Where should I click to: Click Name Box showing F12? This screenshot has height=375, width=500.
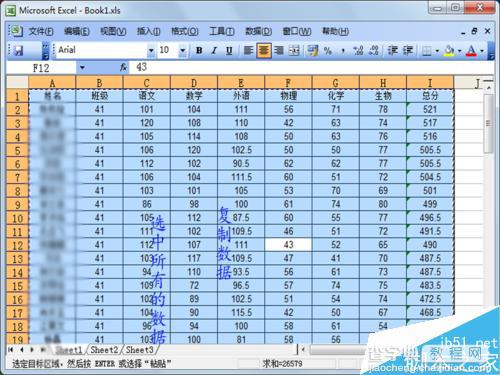(41, 68)
